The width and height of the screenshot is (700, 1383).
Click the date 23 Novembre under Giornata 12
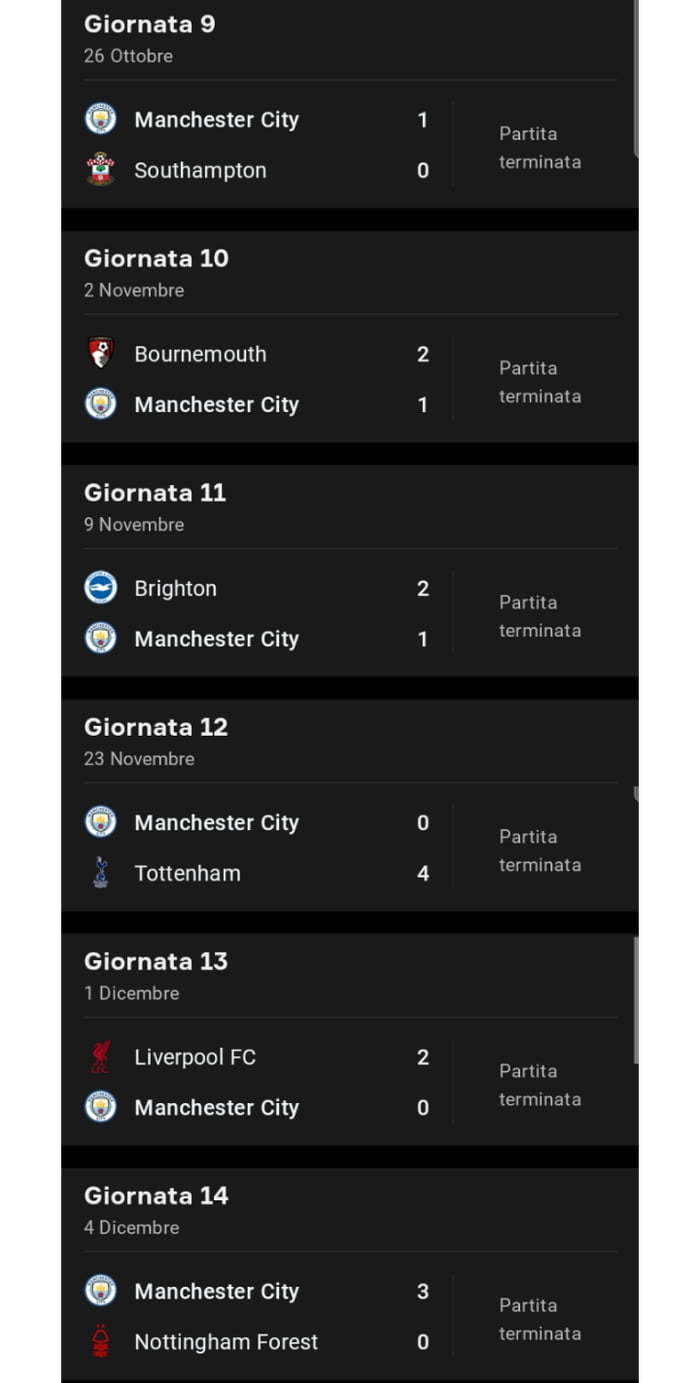click(139, 759)
